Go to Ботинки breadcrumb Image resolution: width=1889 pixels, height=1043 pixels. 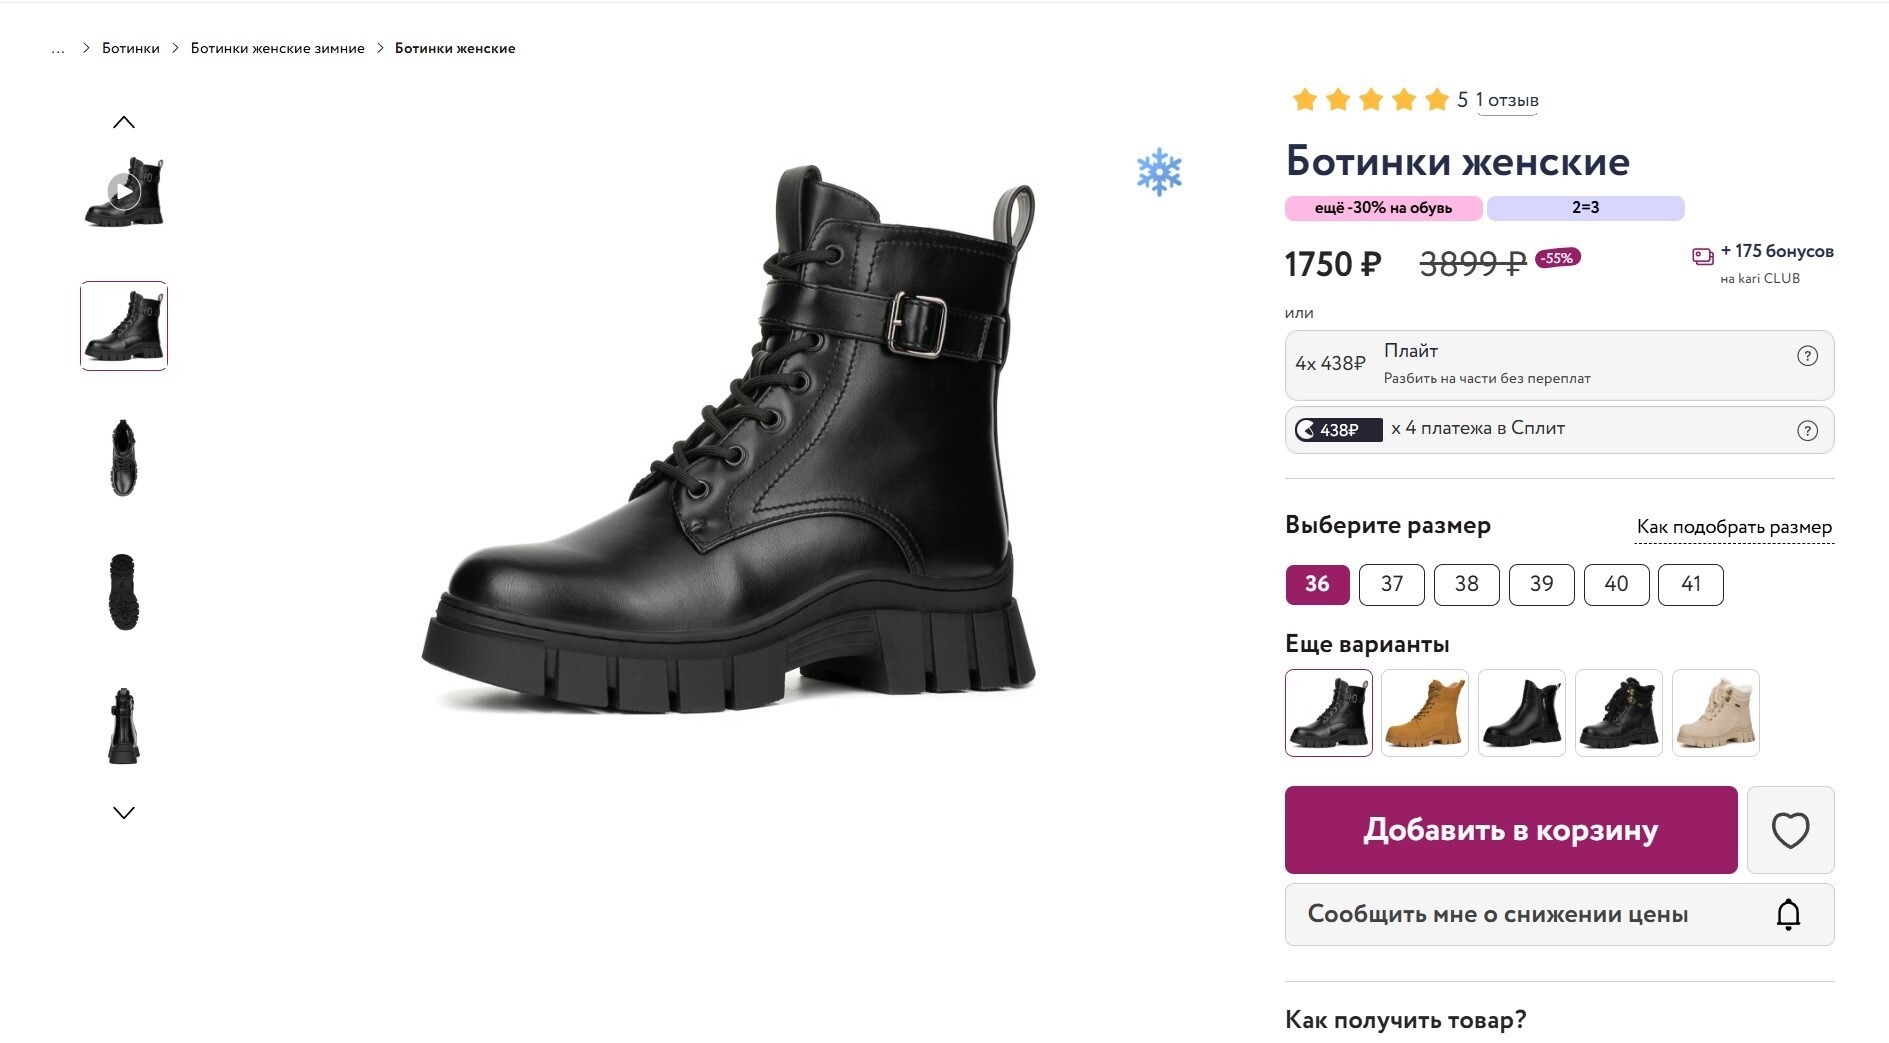click(131, 48)
